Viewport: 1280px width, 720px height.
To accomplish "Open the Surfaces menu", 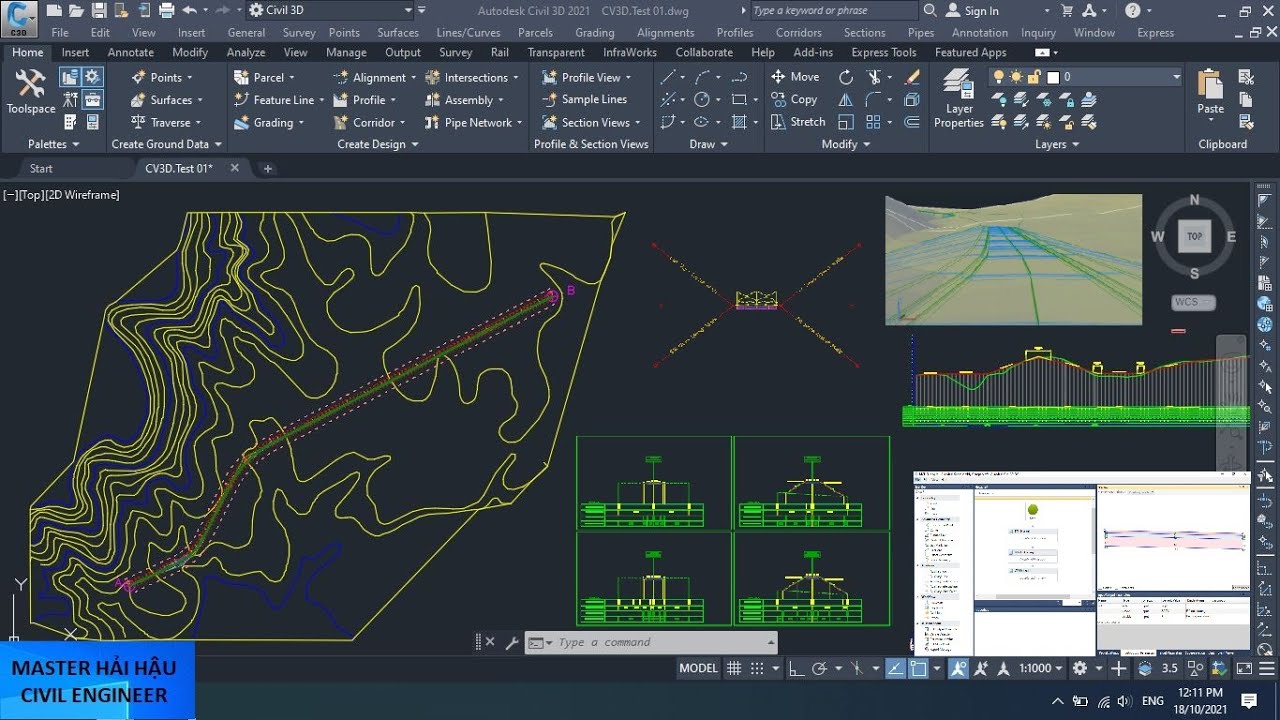I will (x=398, y=32).
